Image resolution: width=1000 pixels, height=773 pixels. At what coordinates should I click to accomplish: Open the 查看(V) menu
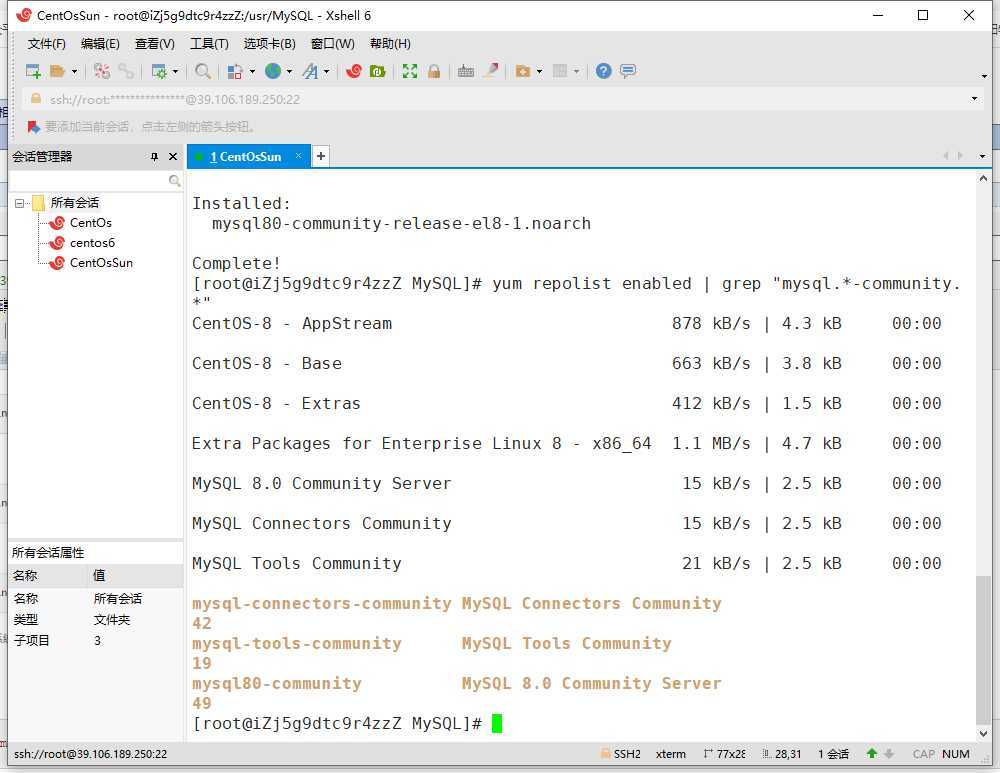click(x=154, y=44)
